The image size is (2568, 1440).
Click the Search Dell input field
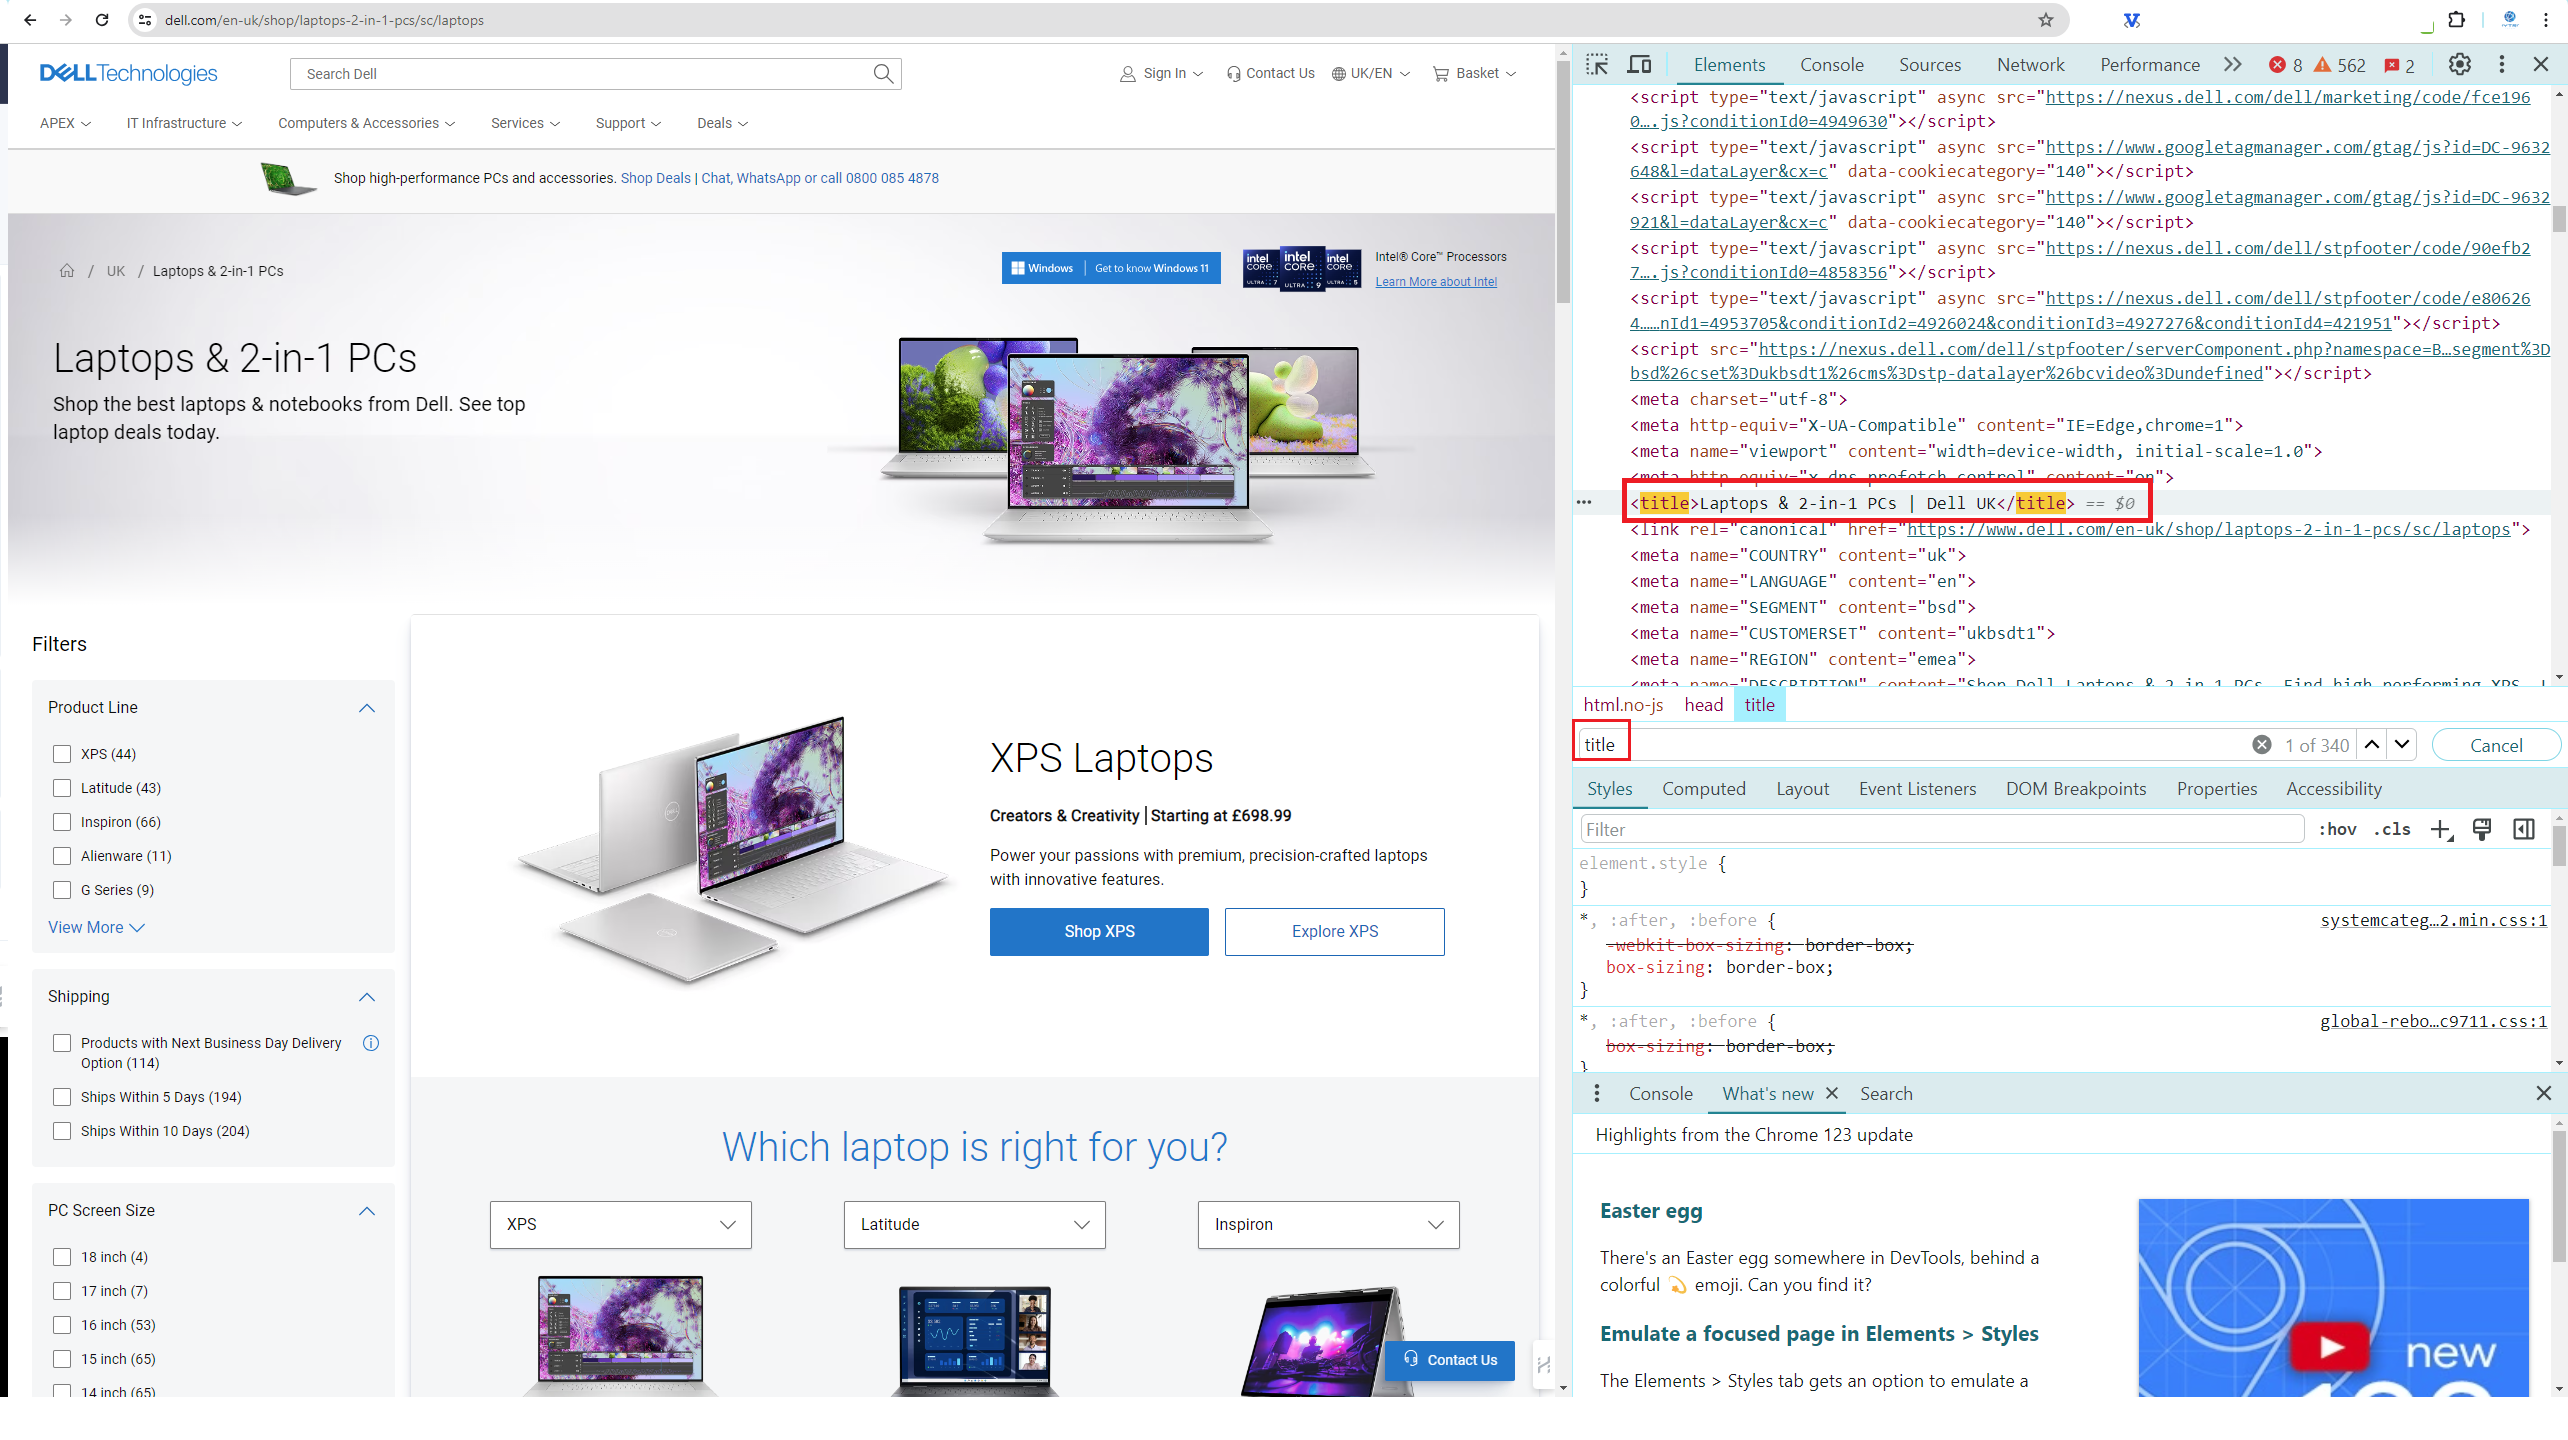(580, 73)
